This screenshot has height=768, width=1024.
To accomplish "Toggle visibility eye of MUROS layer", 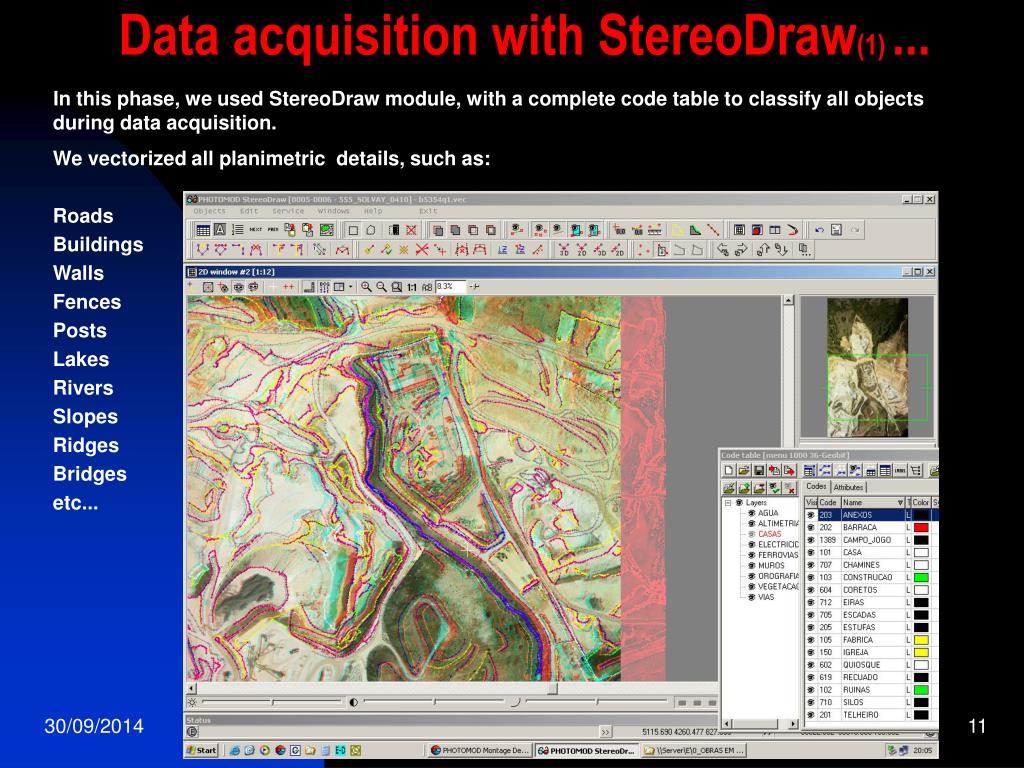I will pyautogui.click(x=752, y=566).
